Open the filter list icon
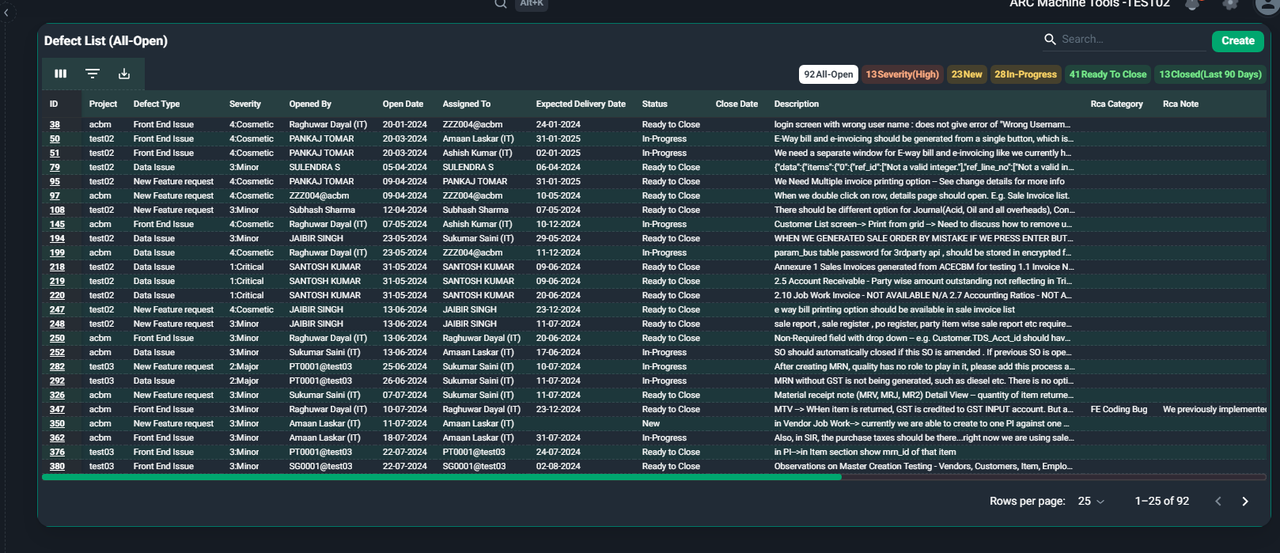 [x=92, y=74]
